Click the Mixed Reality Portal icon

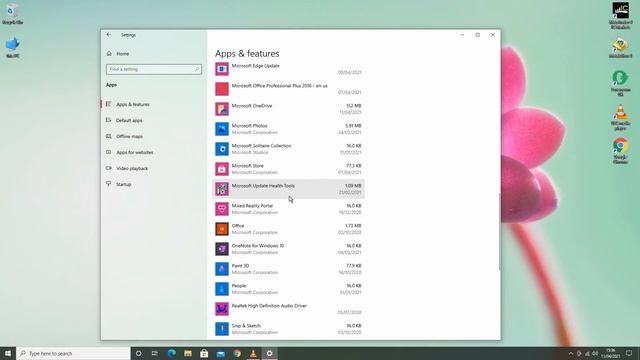pyautogui.click(x=222, y=209)
